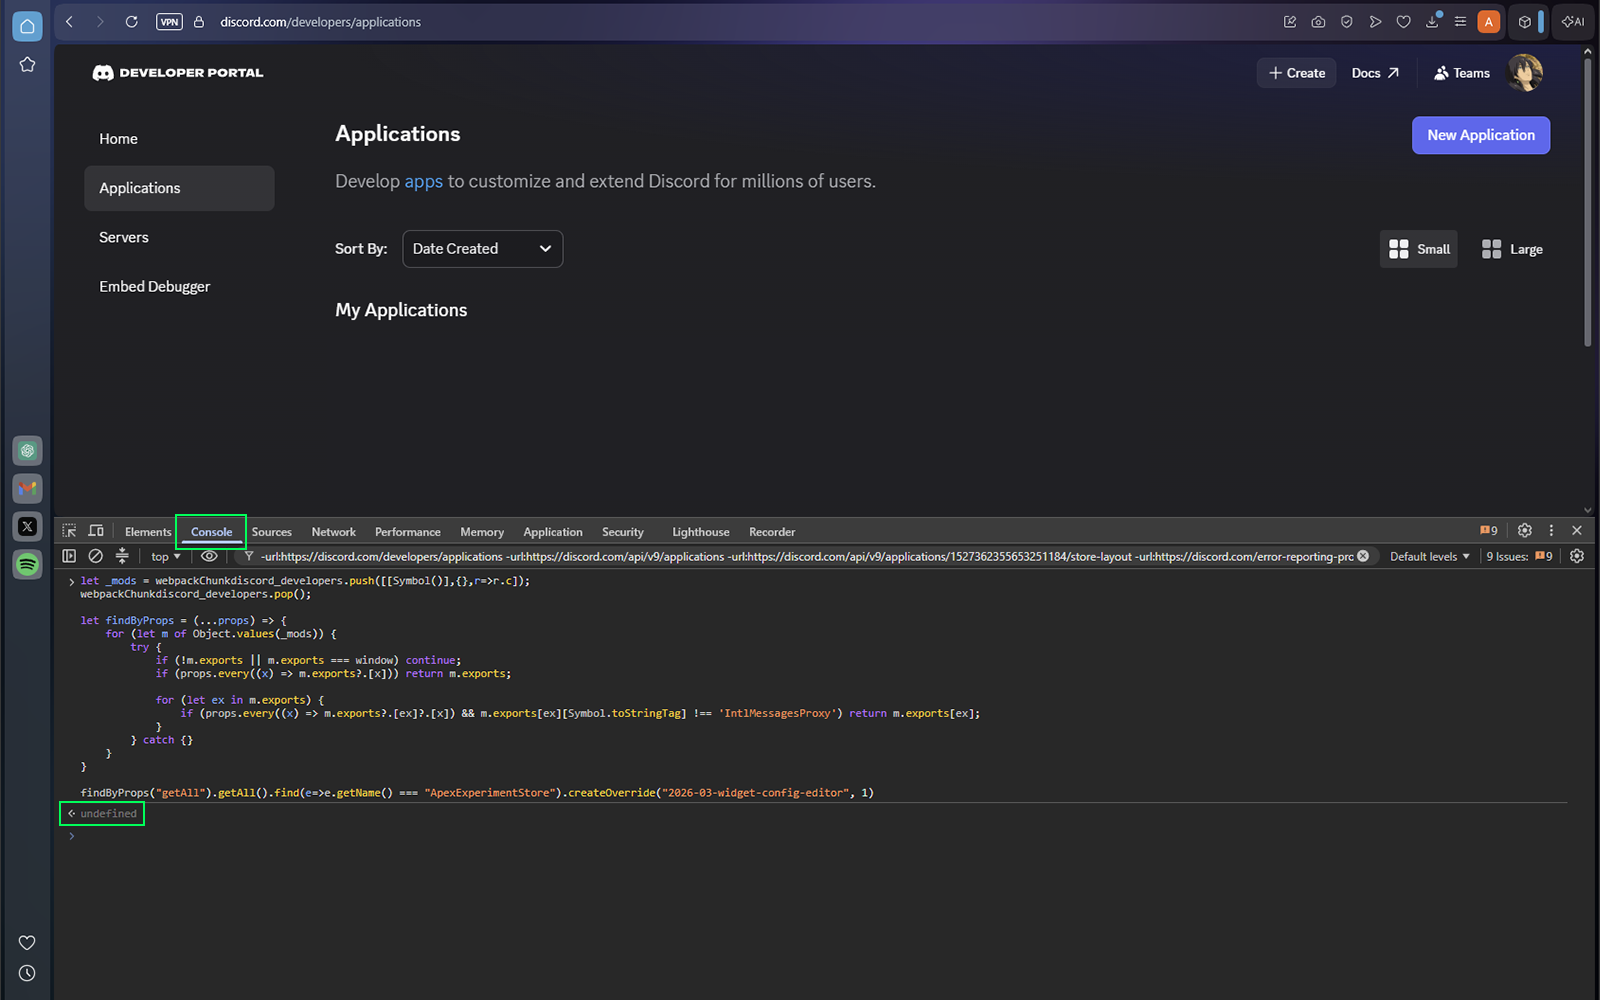The image size is (1600, 1000).
Task: Open the Default levels dropdown
Action: tap(1430, 557)
